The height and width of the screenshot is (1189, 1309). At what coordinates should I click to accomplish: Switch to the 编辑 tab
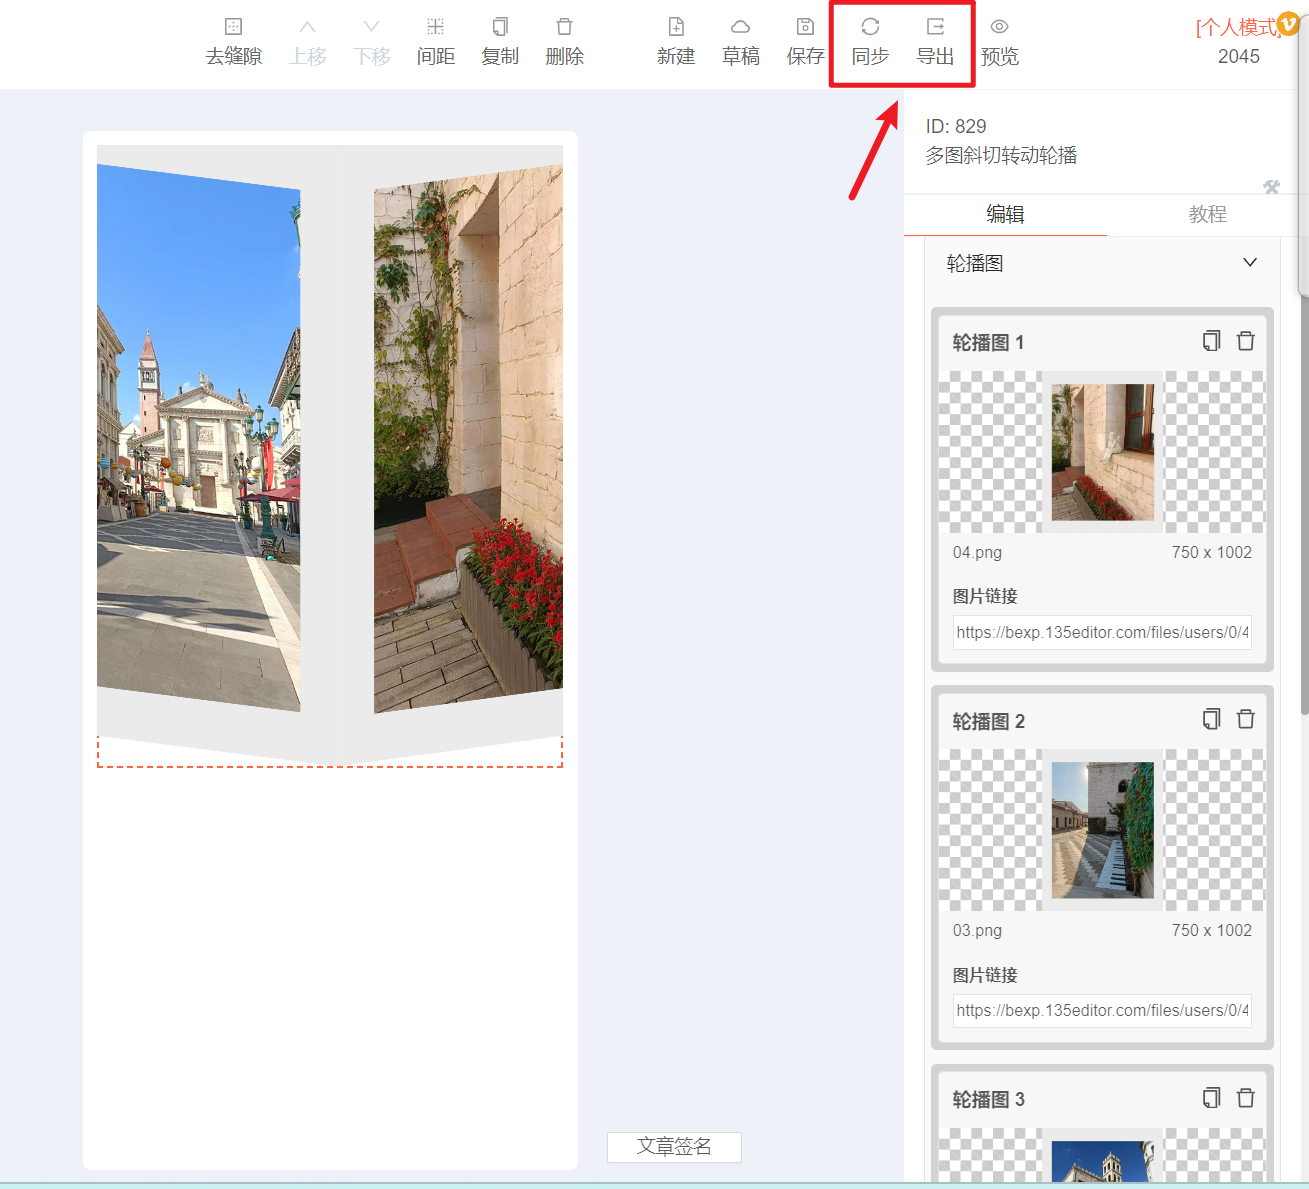tap(1005, 214)
